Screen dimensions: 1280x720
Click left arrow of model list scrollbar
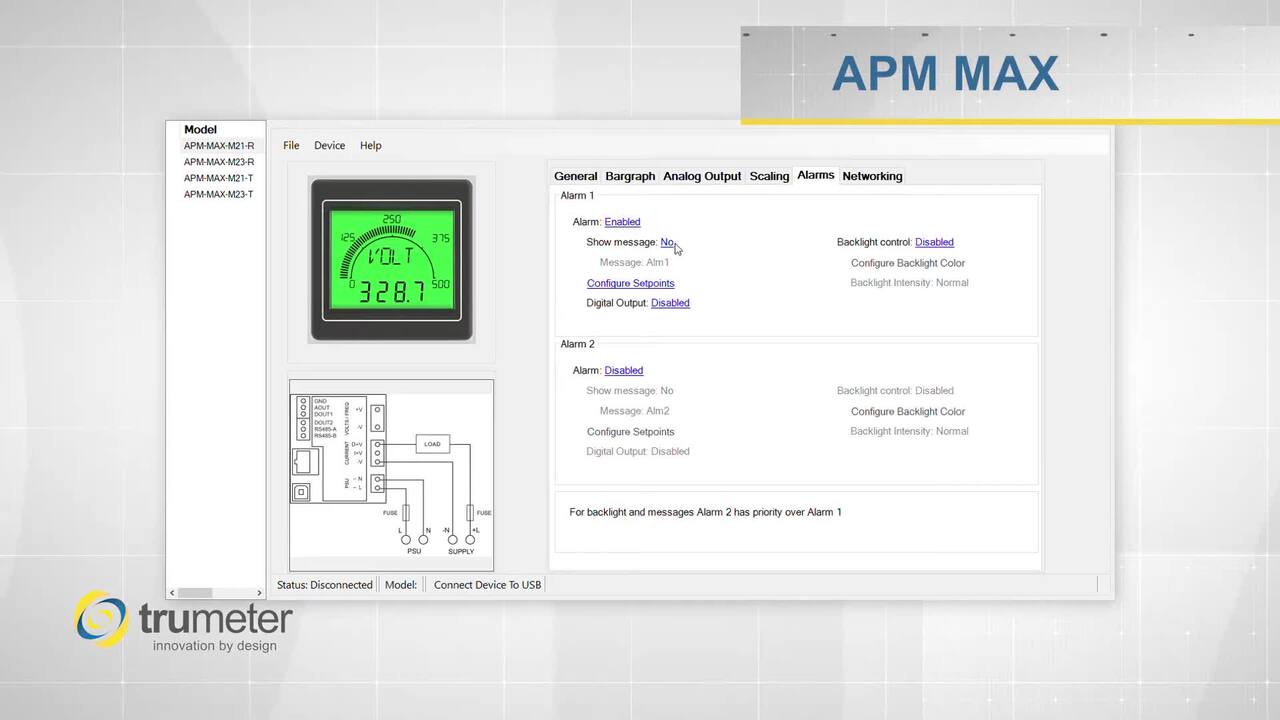[172, 593]
